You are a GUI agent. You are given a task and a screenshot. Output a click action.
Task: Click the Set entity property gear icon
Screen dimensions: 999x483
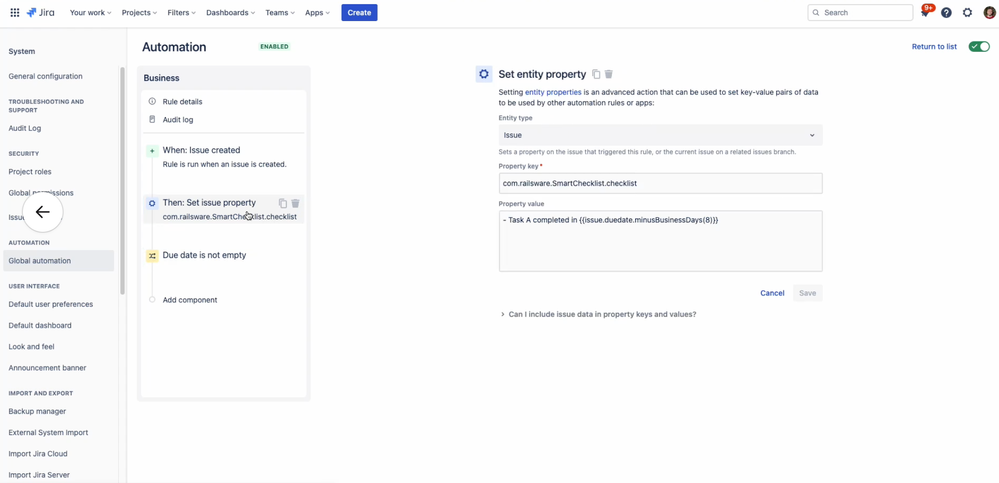[484, 74]
